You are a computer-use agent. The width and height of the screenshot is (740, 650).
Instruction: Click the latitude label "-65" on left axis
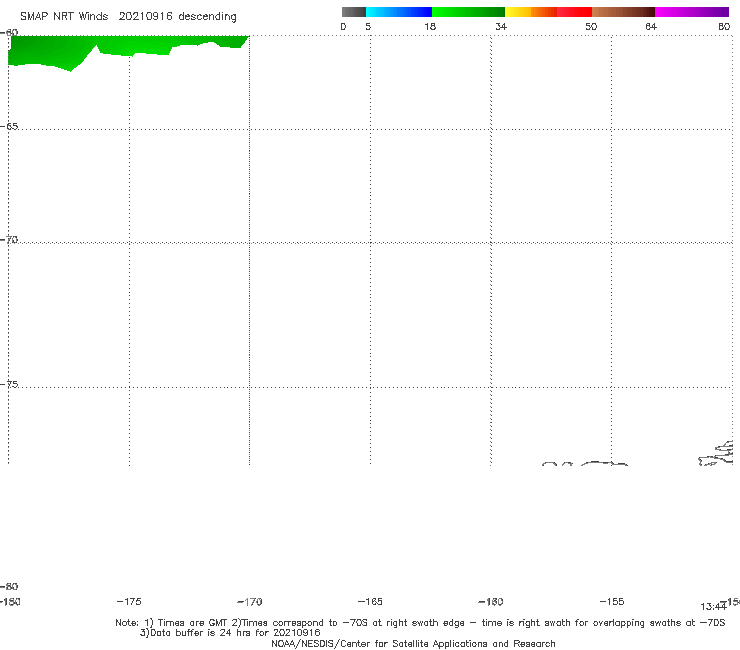(9, 127)
